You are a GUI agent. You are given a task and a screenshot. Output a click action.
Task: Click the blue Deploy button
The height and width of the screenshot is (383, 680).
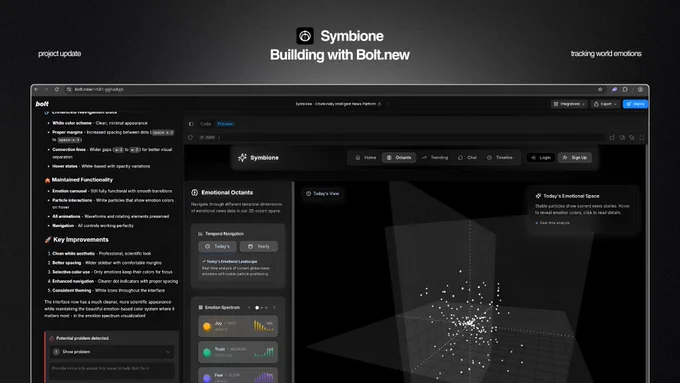(635, 104)
